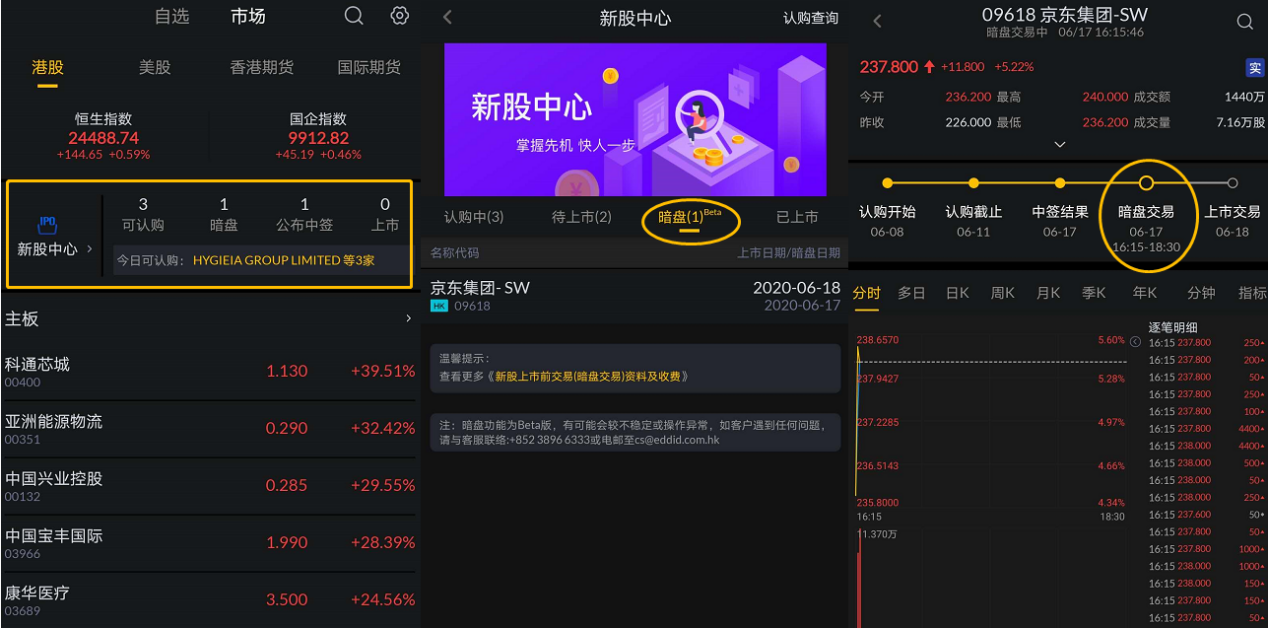Expand more quote details chevron
Image resolution: width=1268 pixels, height=628 pixels.
1060,144
